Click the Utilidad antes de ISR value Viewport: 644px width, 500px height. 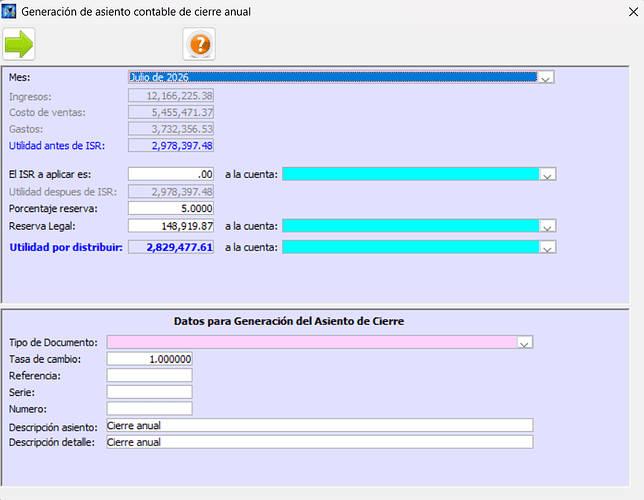(x=171, y=145)
